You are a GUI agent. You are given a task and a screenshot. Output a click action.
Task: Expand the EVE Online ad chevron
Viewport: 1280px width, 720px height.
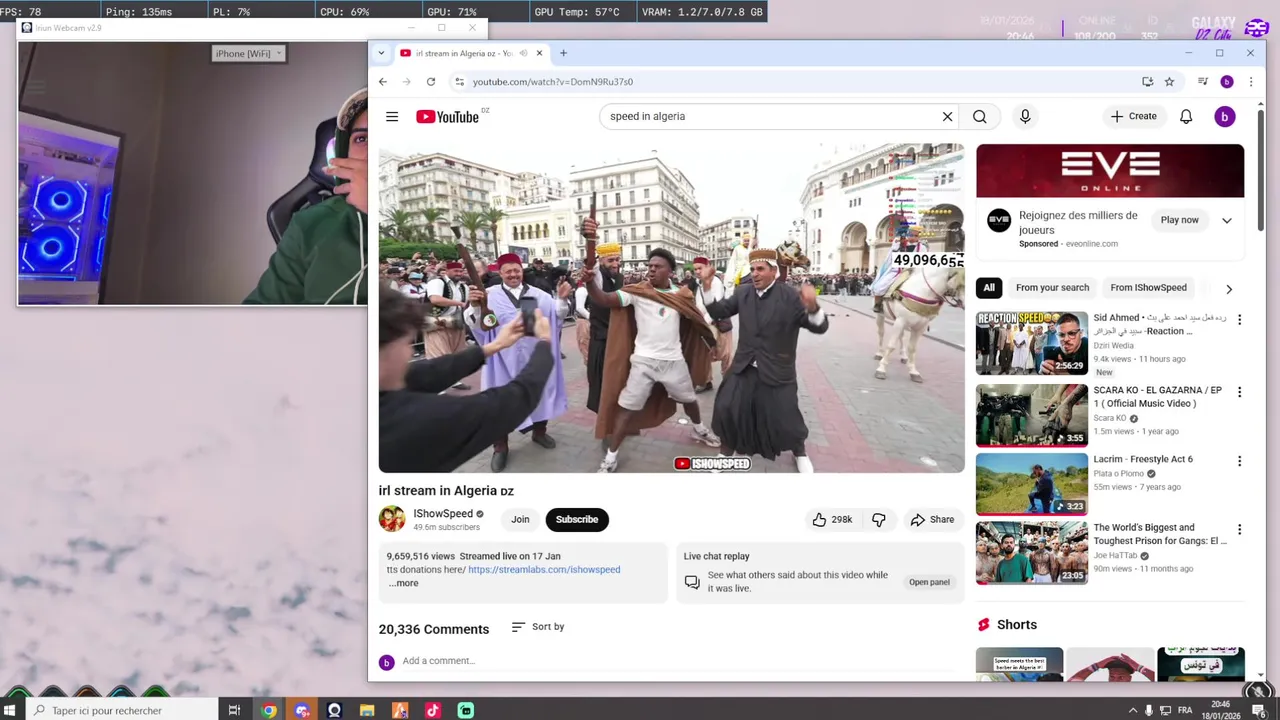(x=1227, y=220)
